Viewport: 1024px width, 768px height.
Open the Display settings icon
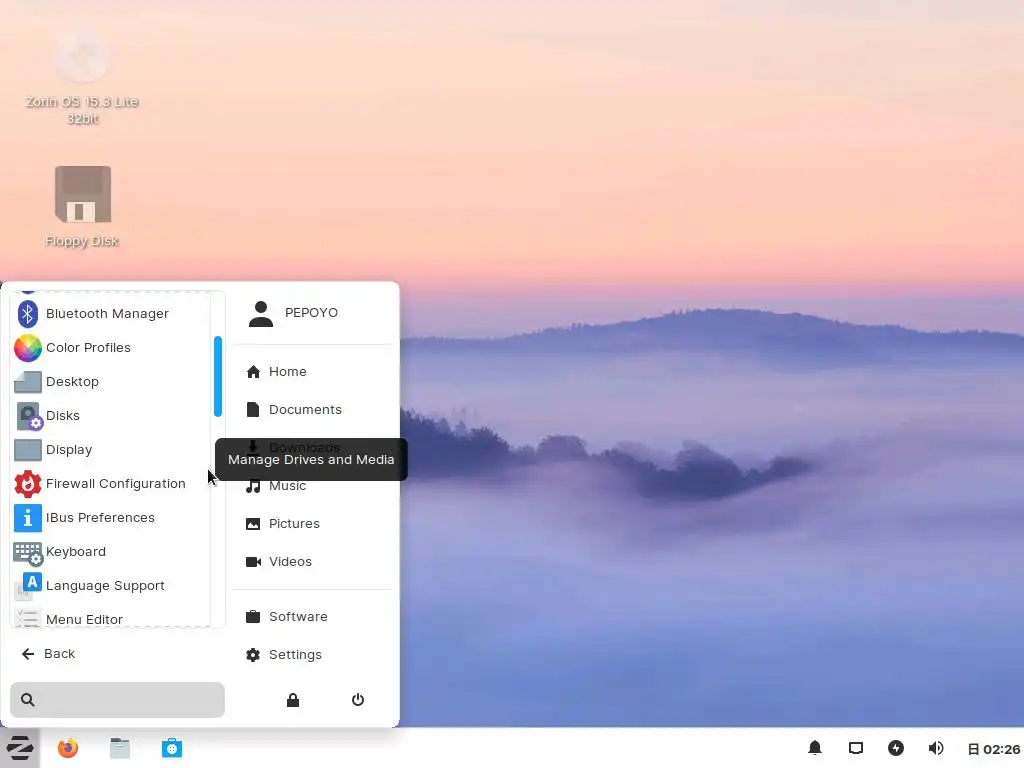pos(27,449)
